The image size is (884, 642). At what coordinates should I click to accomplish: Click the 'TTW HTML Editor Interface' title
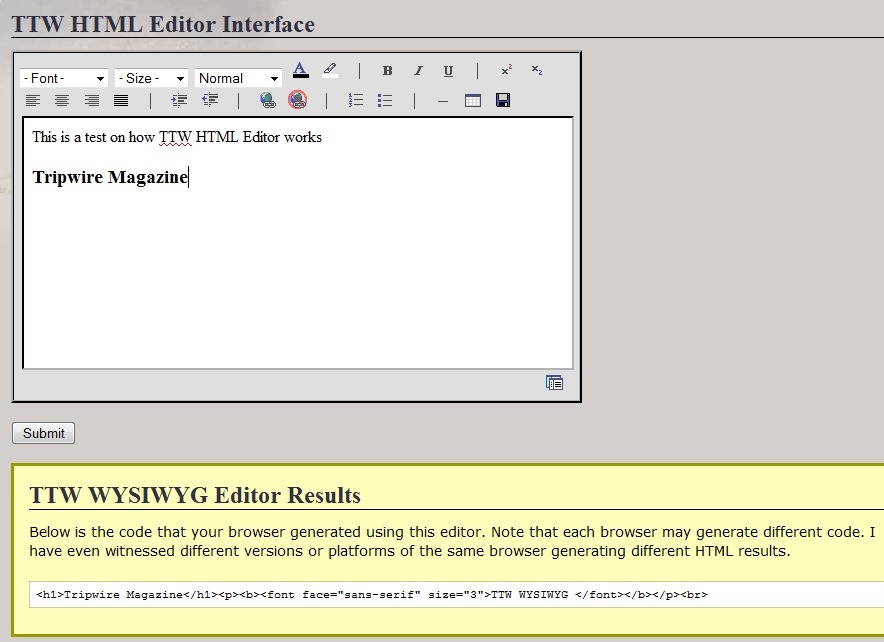[x=163, y=24]
